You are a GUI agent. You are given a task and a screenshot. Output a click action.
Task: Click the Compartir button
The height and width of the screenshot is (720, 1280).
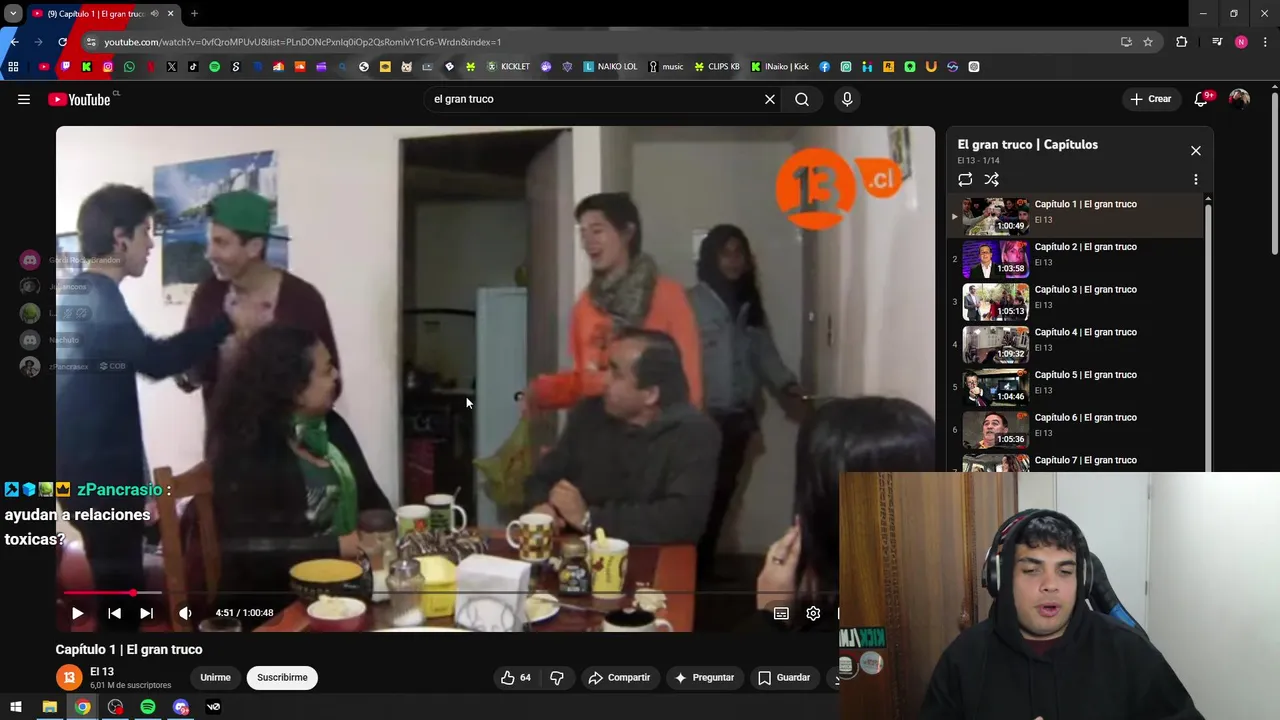(x=619, y=677)
